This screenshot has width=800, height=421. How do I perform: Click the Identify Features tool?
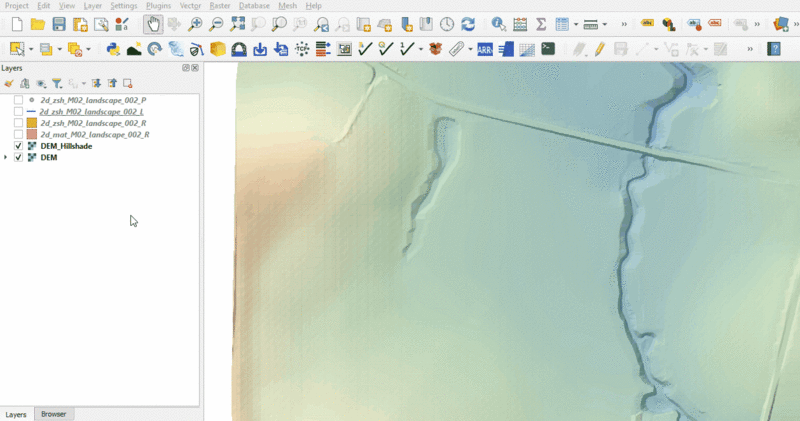[498, 24]
